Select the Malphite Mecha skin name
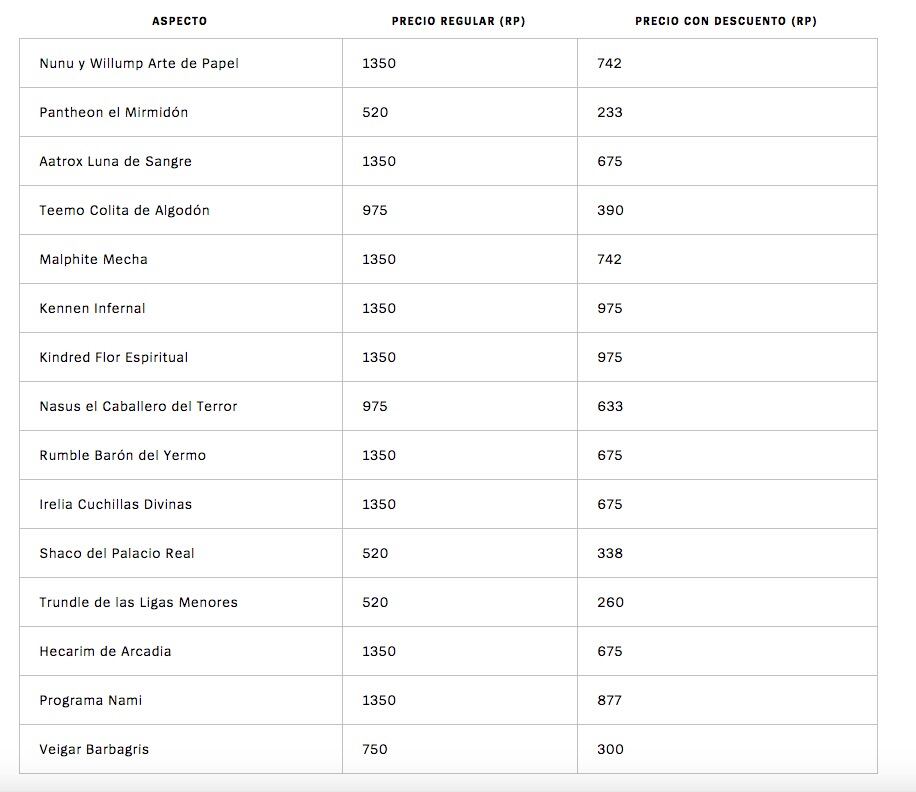Screen dimensions: 916x792 pyautogui.click(x=94, y=259)
